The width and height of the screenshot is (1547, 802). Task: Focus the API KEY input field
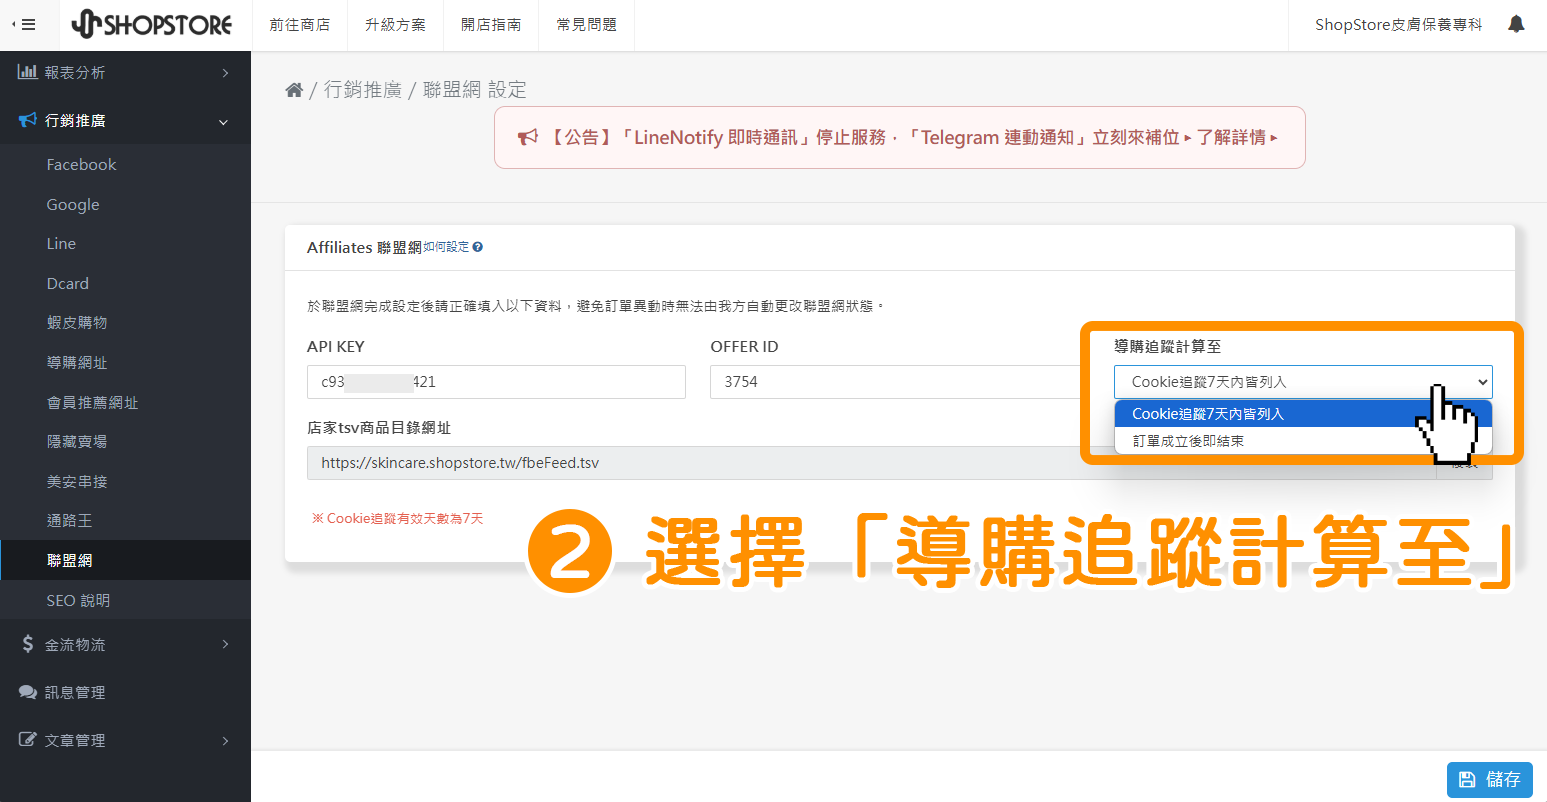click(x=496, y=382)
